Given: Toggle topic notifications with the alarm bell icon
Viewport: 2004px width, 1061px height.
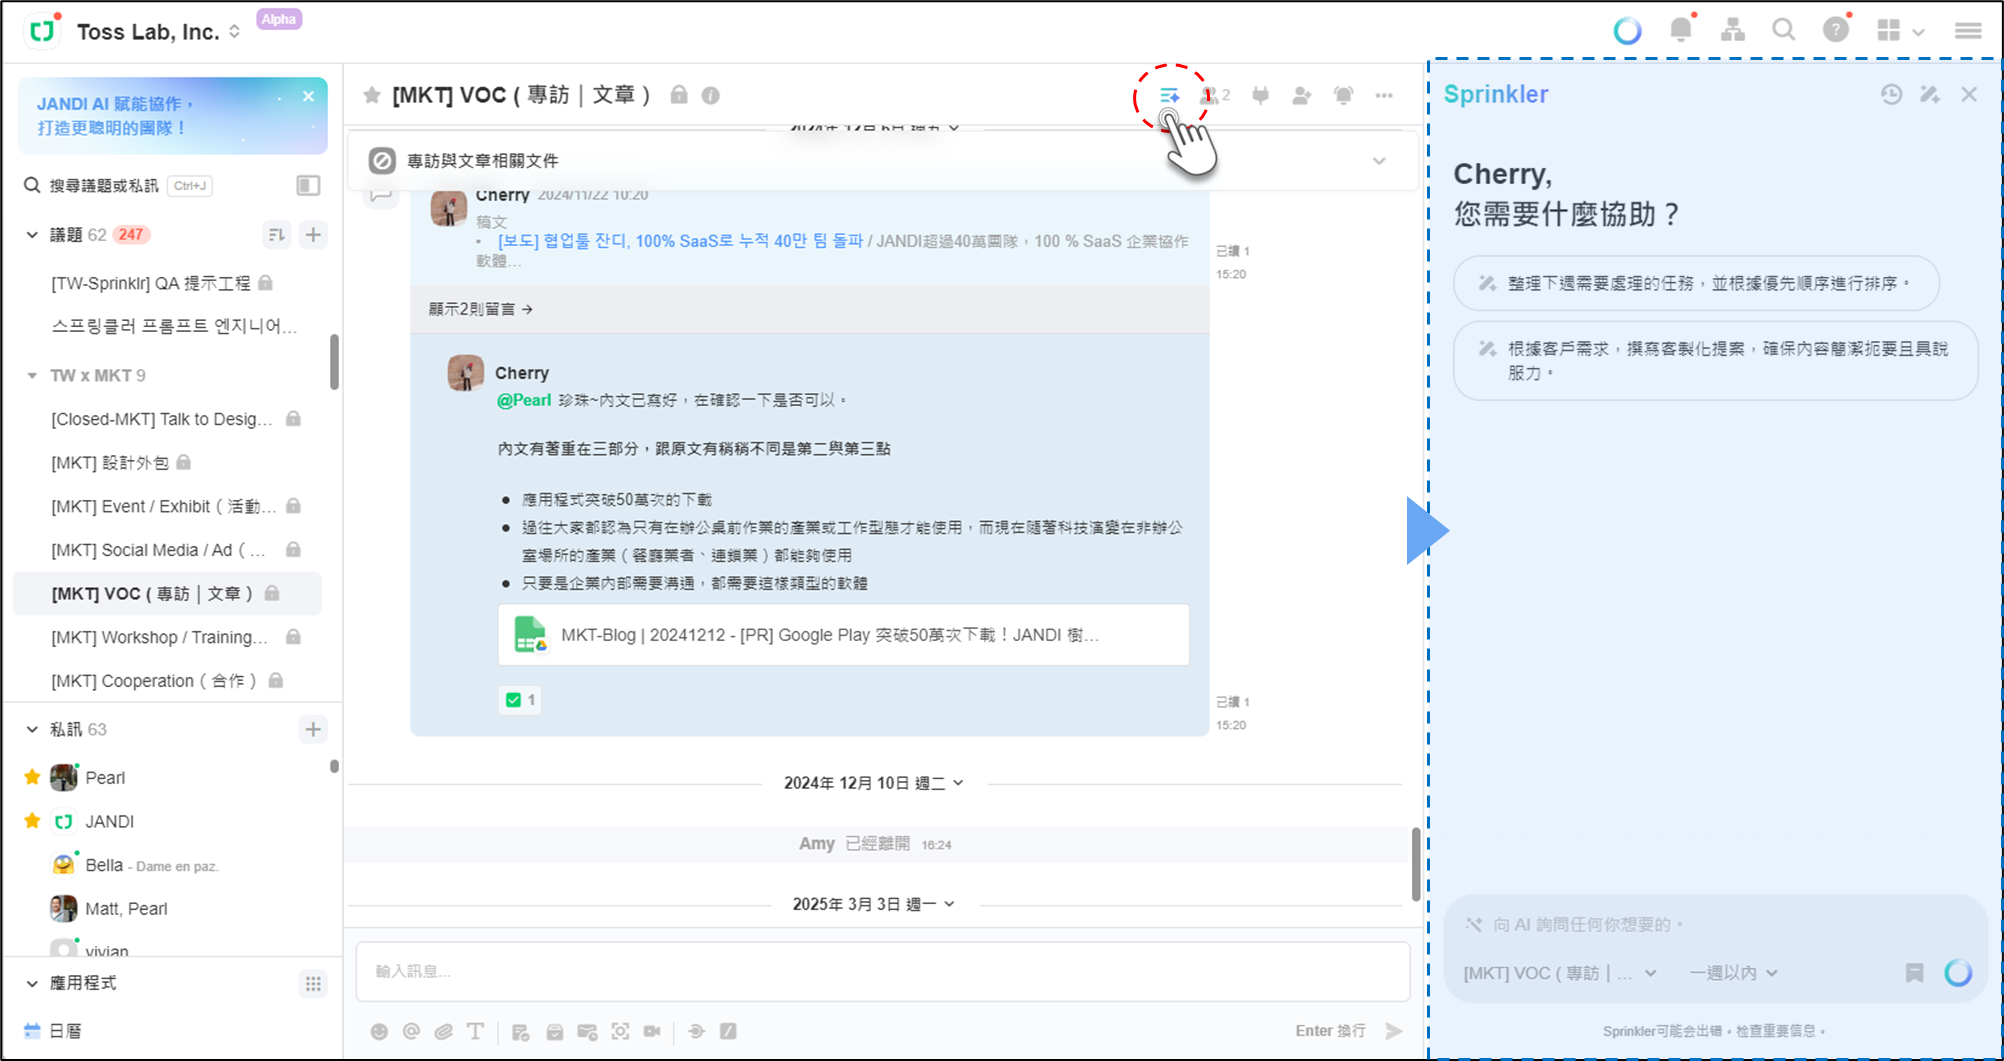Looking at the screenshot, I should coord(1343,95).
